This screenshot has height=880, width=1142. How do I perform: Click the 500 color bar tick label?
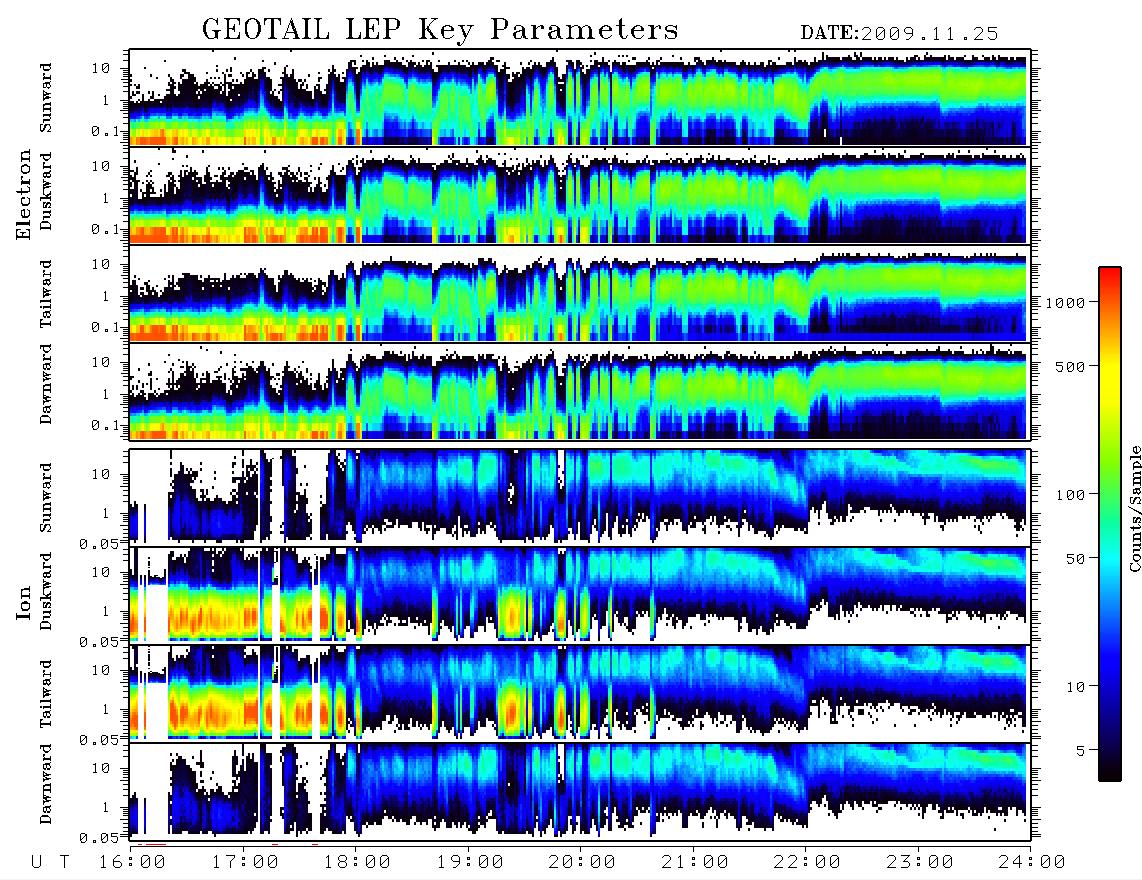pyautogui.click(x=1070, y=366)
